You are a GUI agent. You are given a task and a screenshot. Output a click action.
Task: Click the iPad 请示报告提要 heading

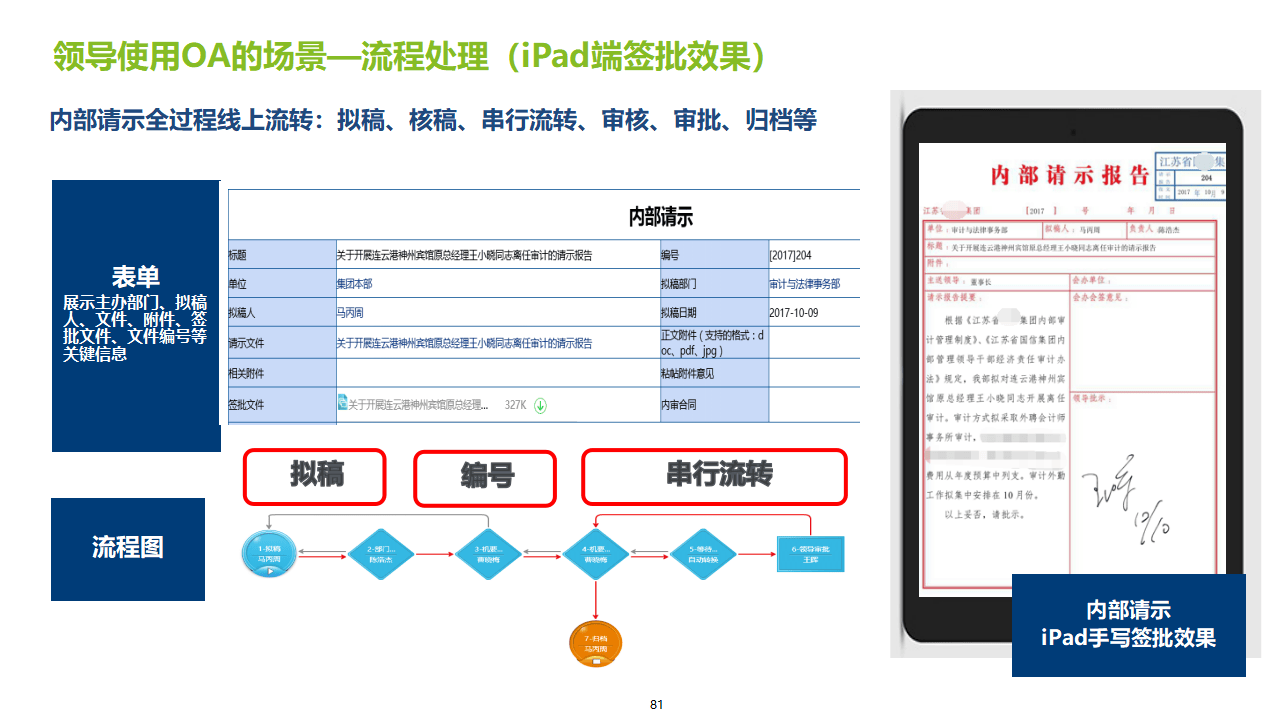click(x=952, y=297)
